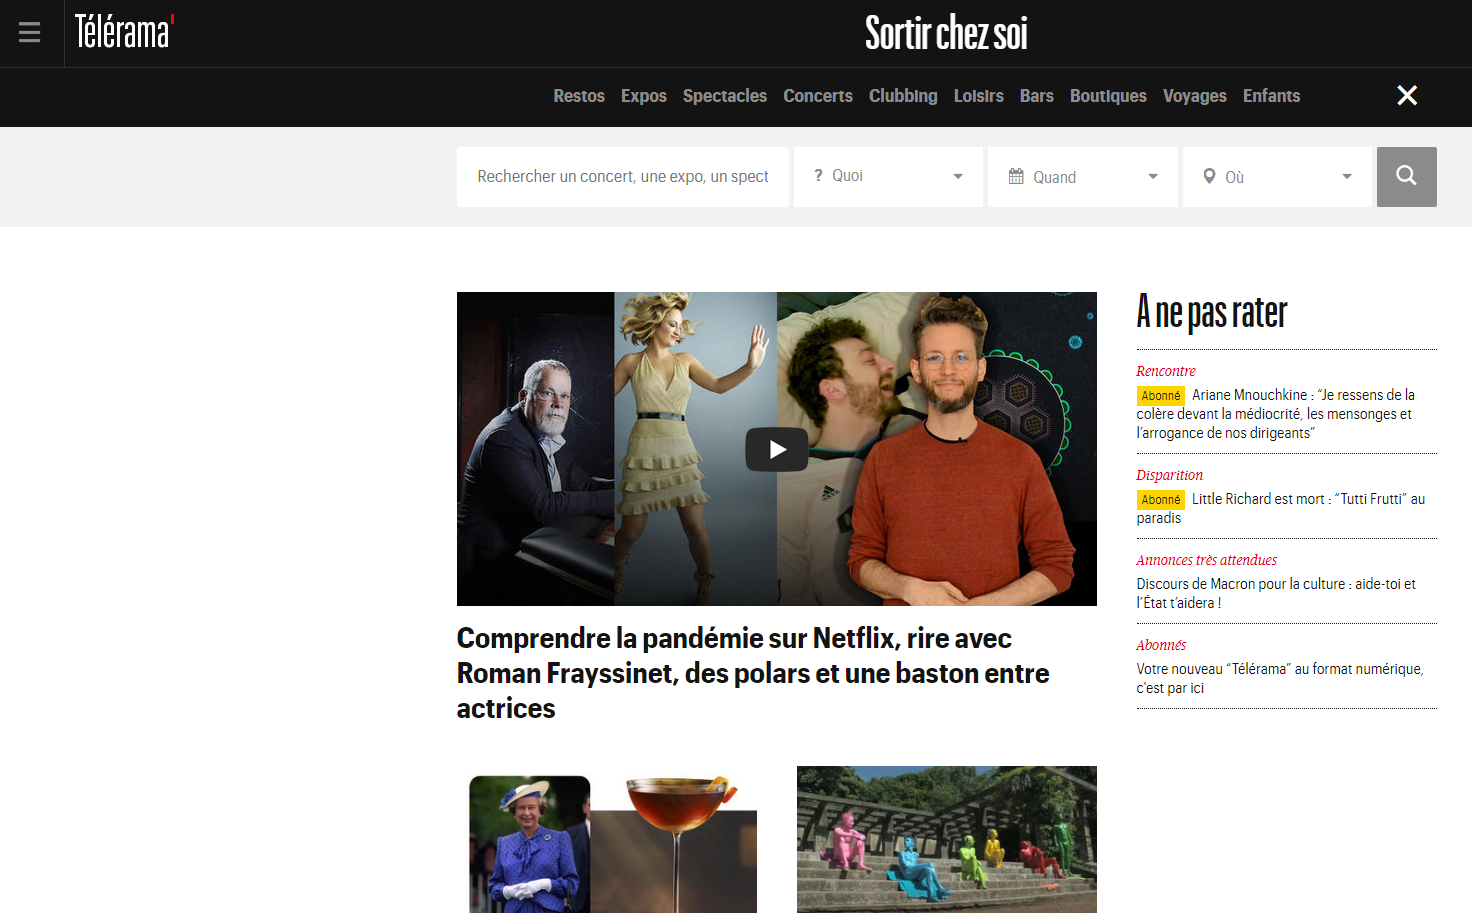This screenshot has height=916, width=1472.
Task: Click the Annonces très attendues label
Action: point(1206,560)
